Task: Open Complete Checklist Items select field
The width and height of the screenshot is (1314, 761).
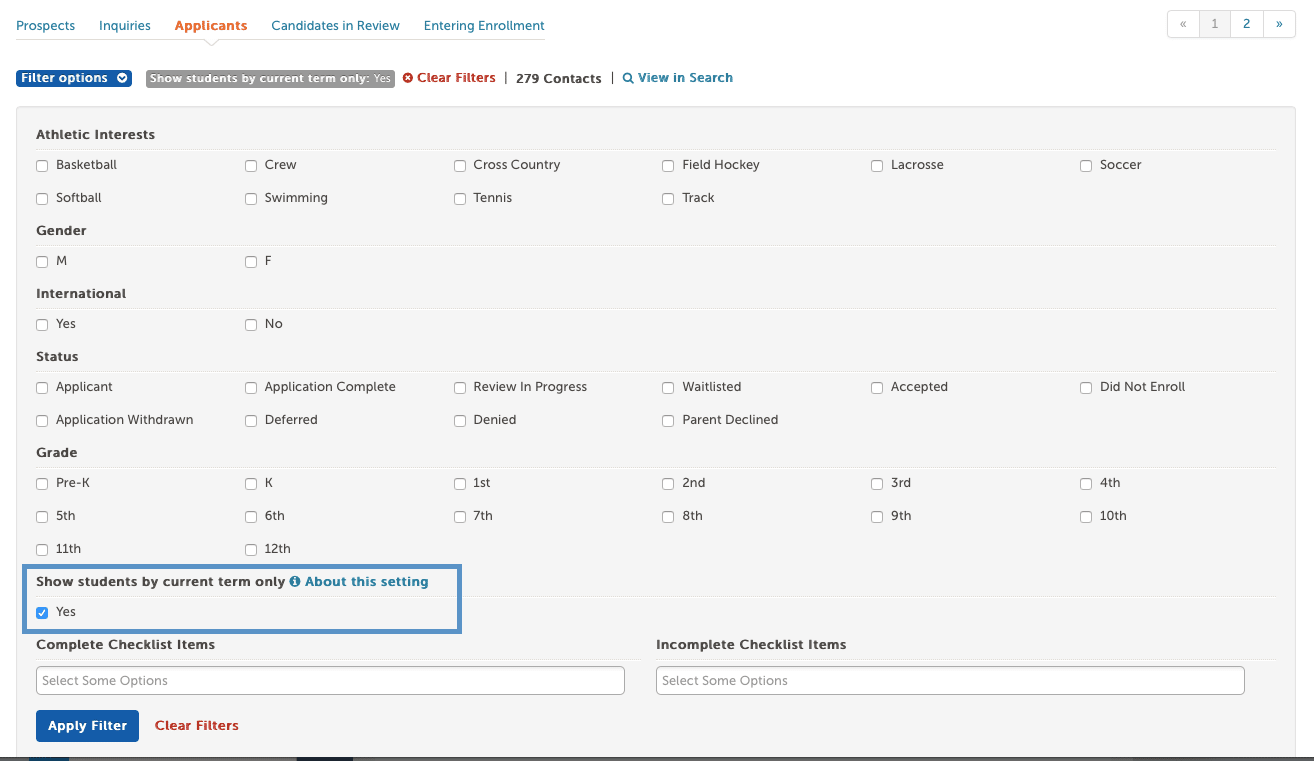Action: click(x=330, y=681)
